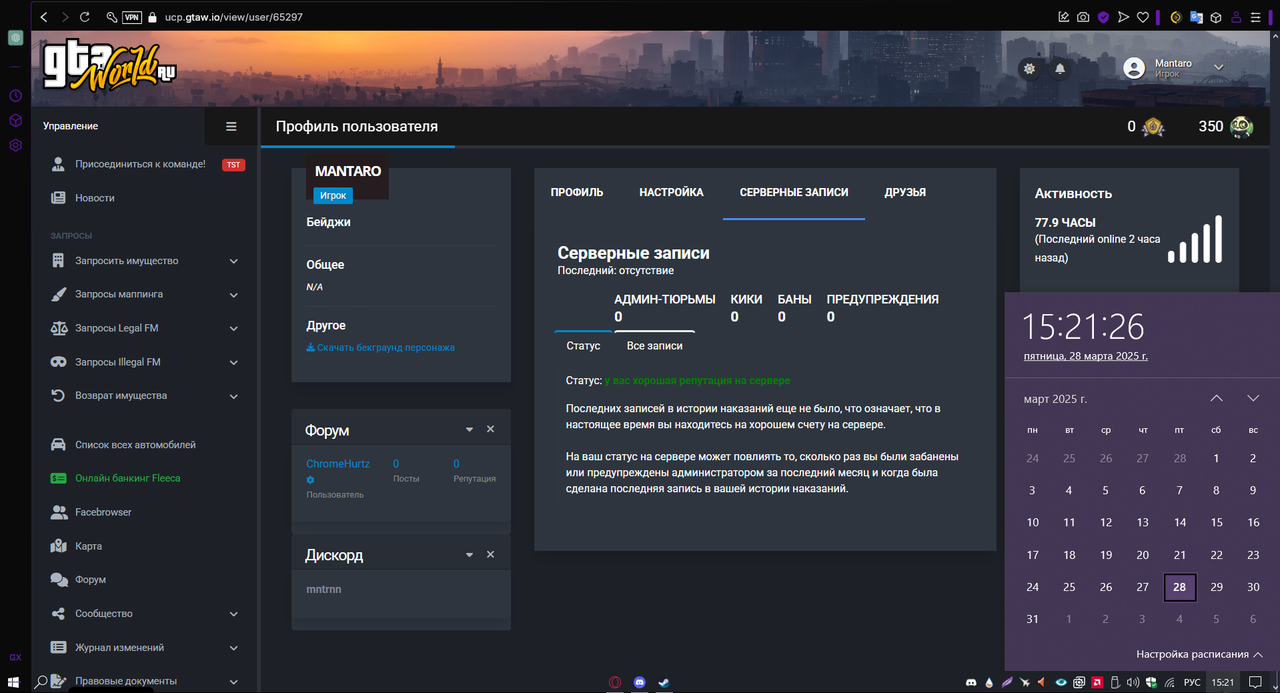The height and width of the screenshot is (693, 1280).
Task: Switch to the Настройка tab
Action: [671, 192]
